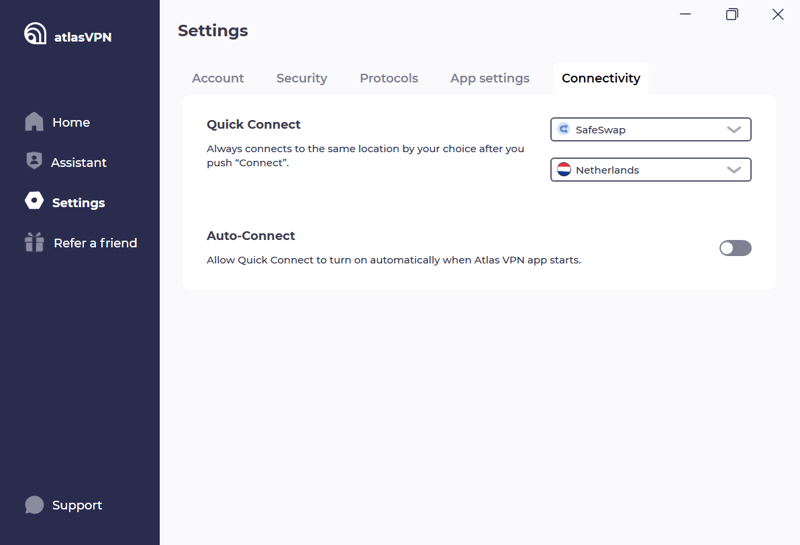Click the atlasVPN logo icon

35,33
